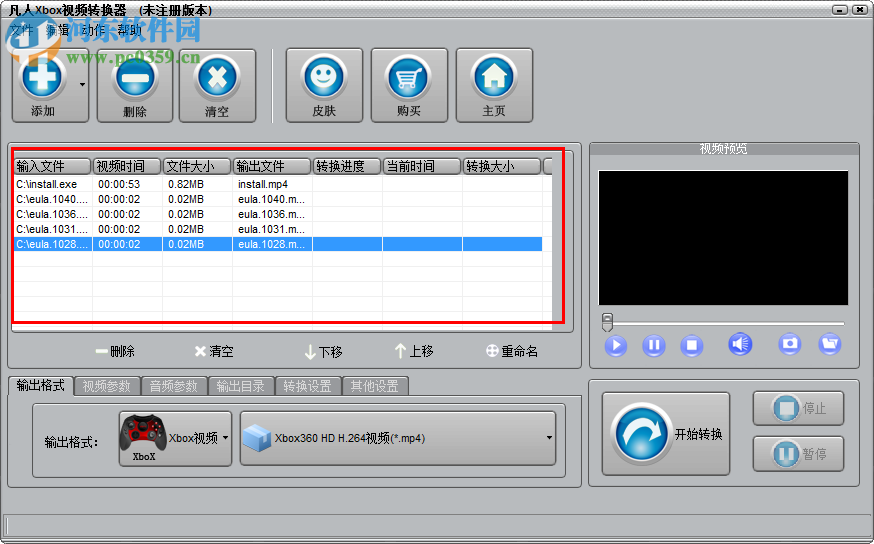Viewport: 874px width, 544px height.
Task: Select the C:\install.exe row
Action: pyautogui.click(x=278, y=184)
